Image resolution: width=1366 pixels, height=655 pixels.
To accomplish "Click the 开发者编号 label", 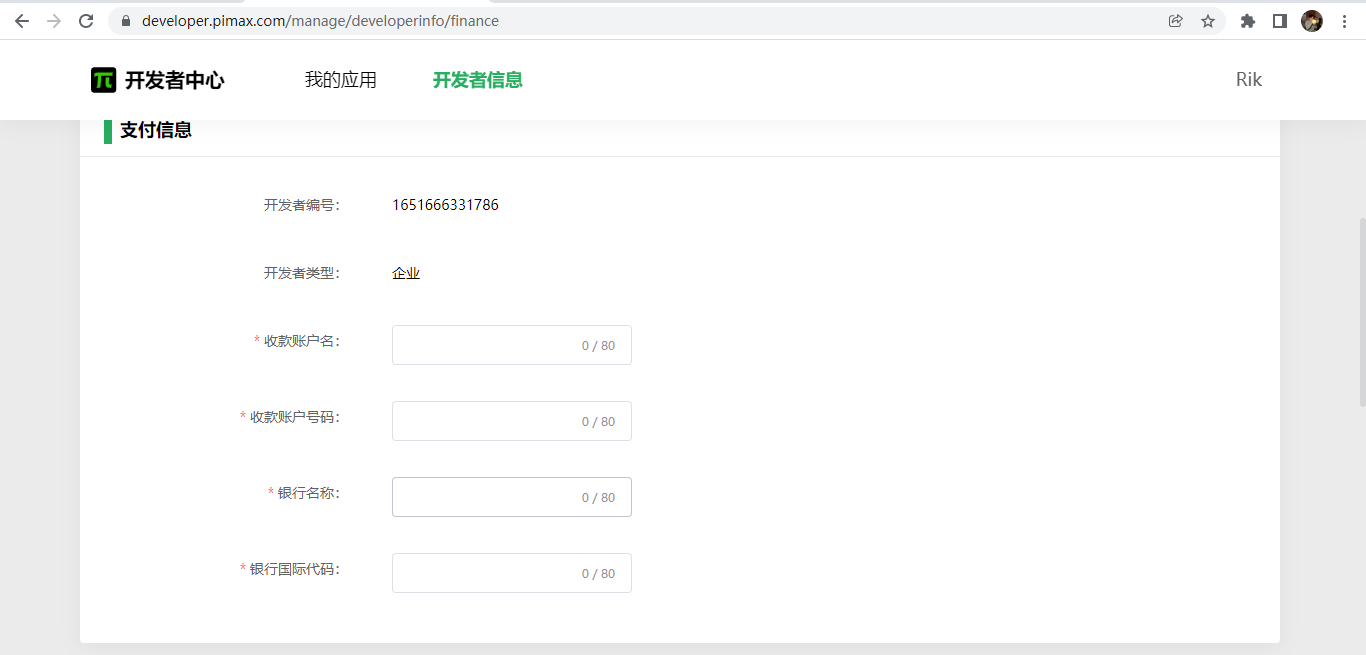I will (302, 205).
